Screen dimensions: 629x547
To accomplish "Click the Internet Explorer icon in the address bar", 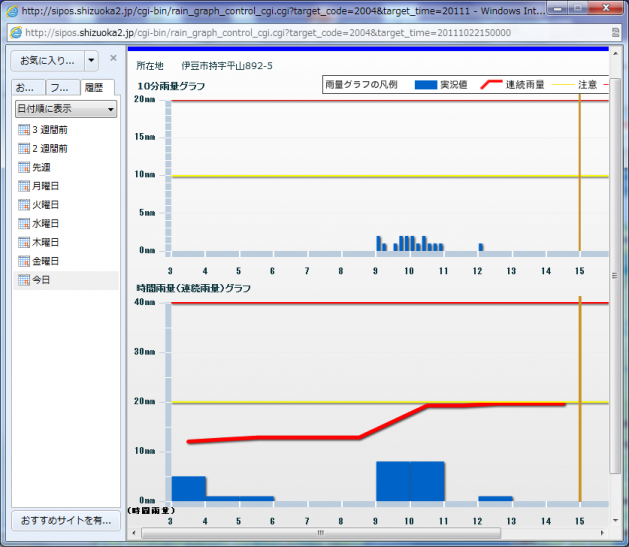I will click(x=16, y=32).
